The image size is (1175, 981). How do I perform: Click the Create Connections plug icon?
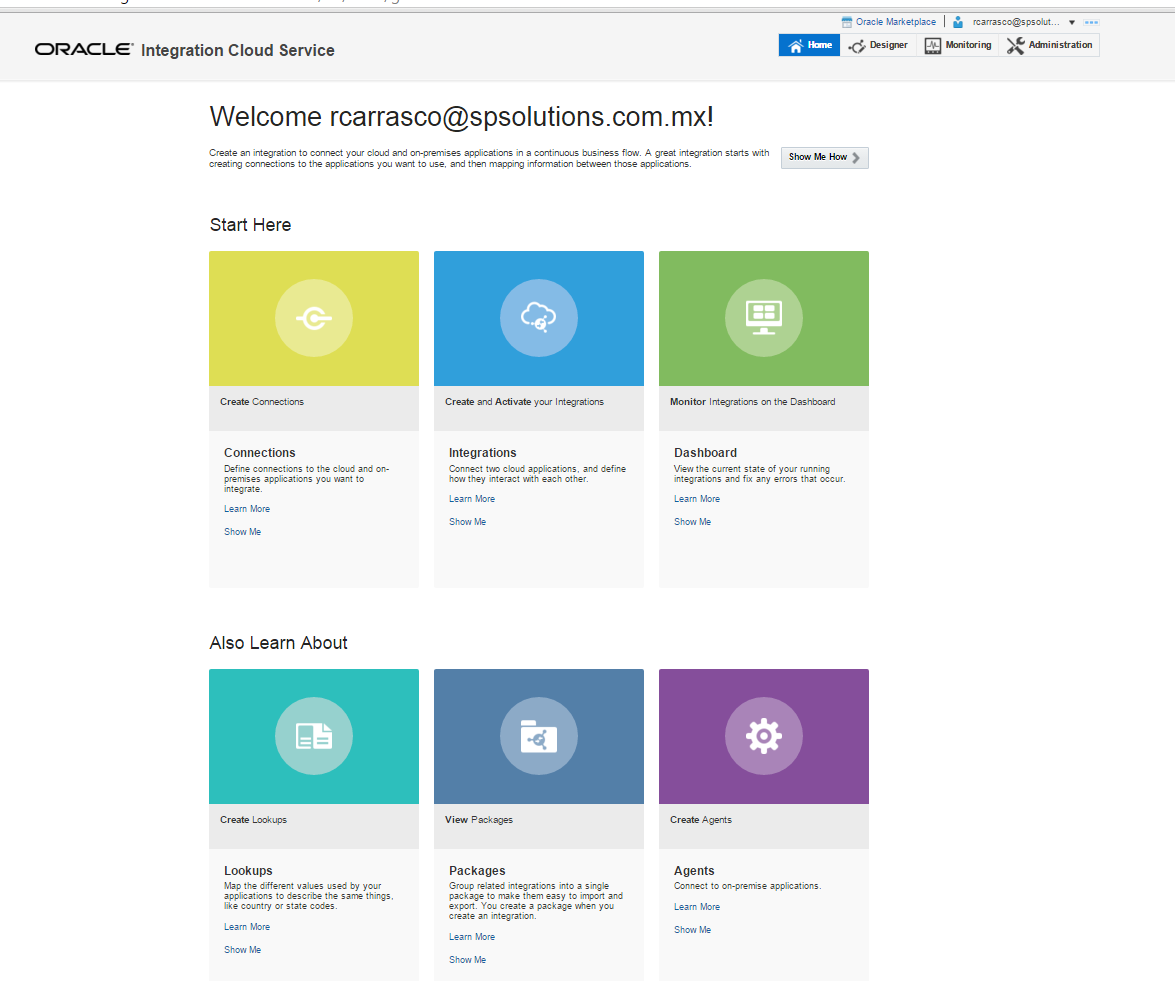coord(314,319)
